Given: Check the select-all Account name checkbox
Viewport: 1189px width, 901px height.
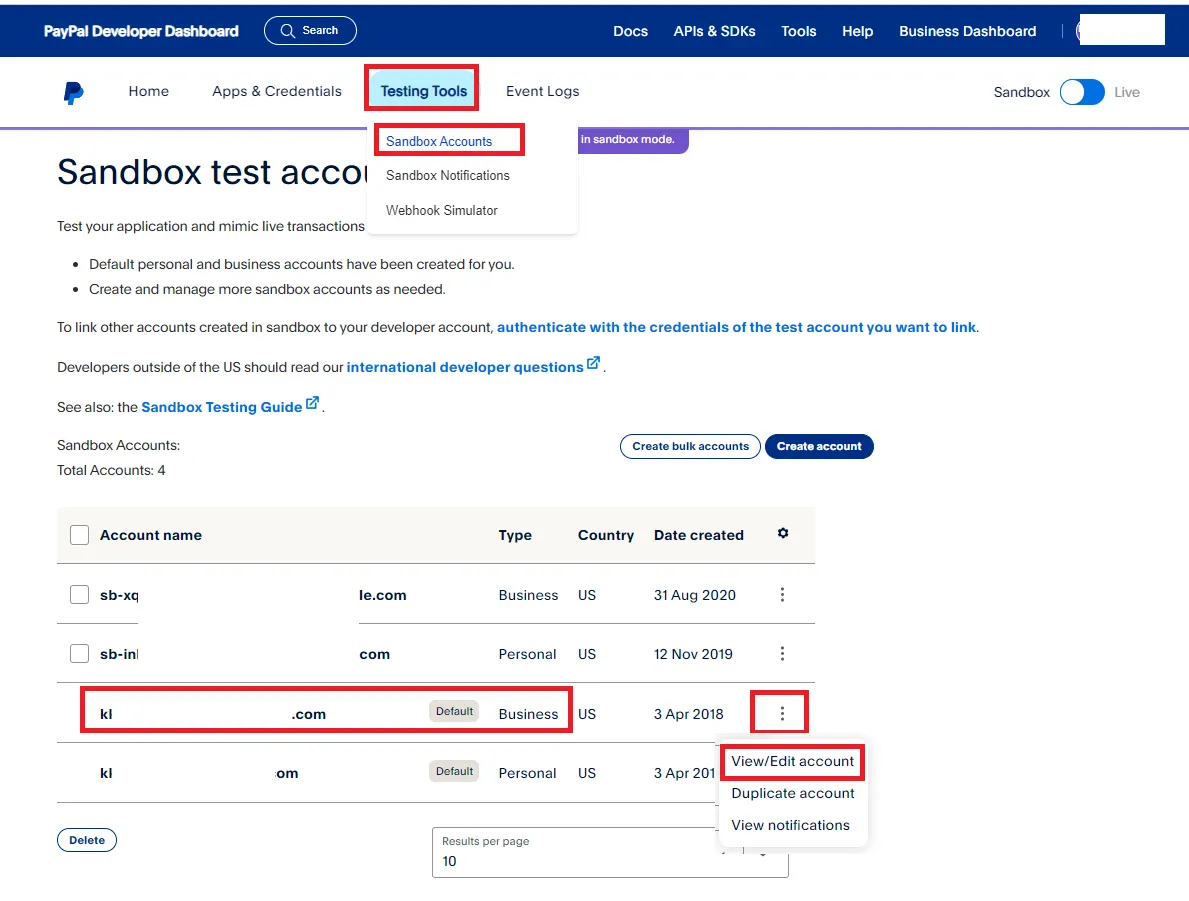Looking at the screenshot, I should coord(80,535).
